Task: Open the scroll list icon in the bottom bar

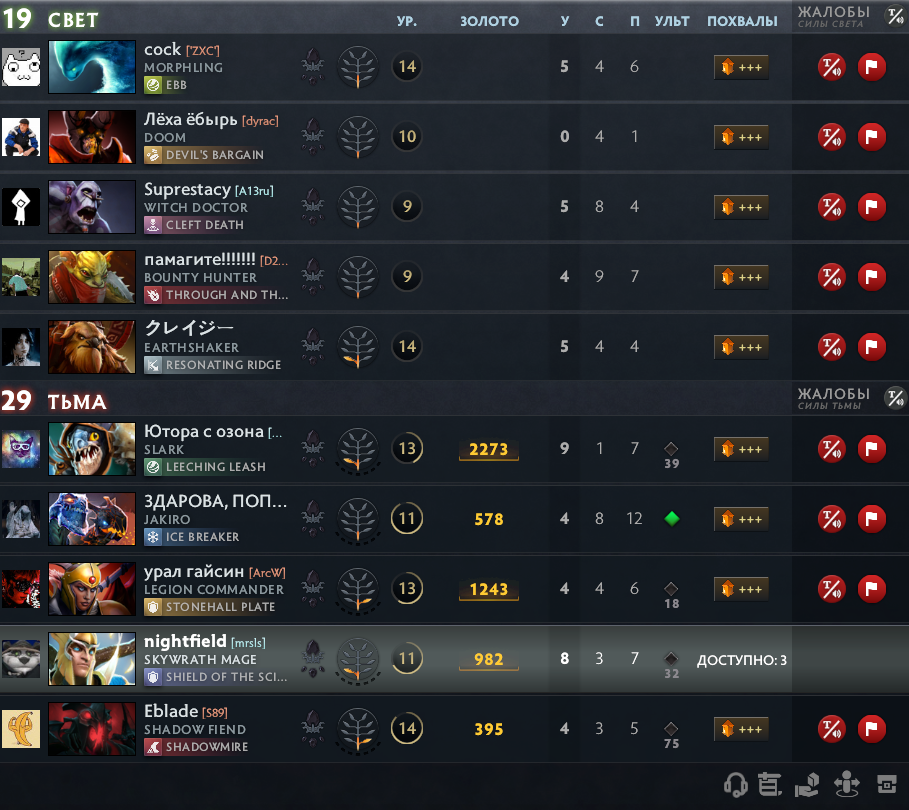Action: pos(770,785)
